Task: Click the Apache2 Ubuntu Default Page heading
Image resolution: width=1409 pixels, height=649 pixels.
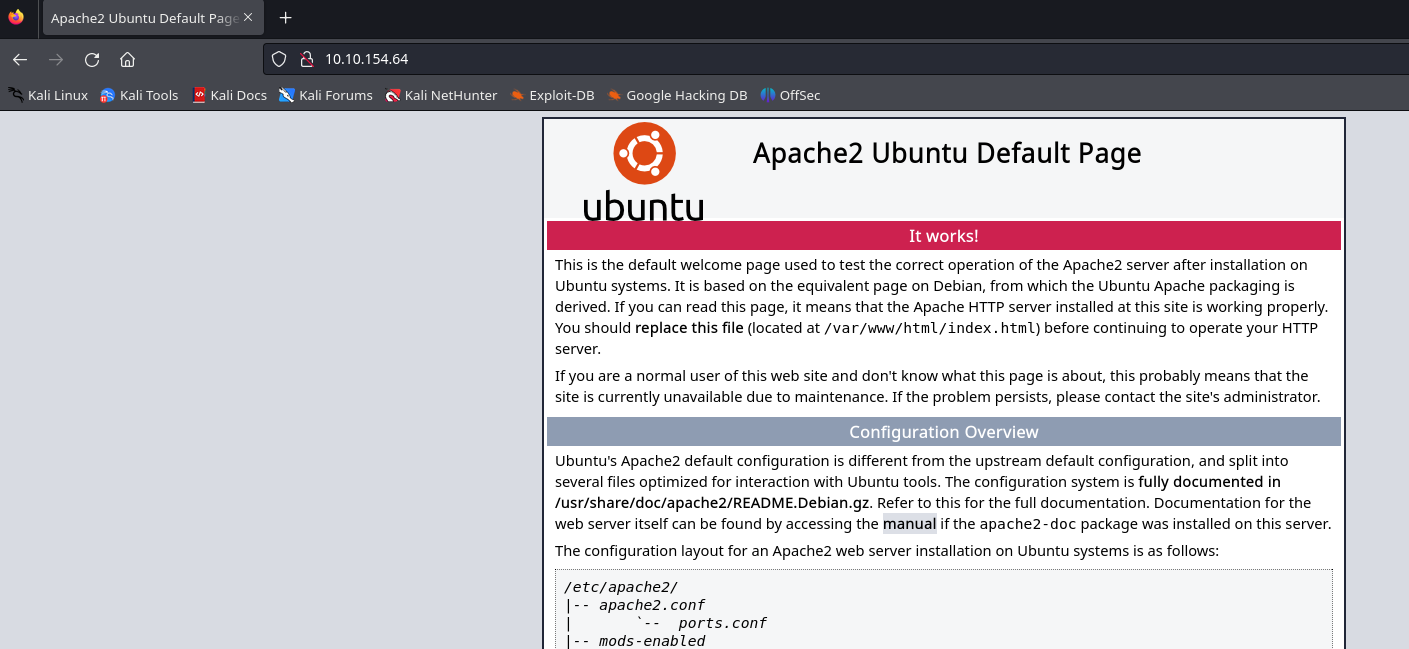Action: (947, 153)
